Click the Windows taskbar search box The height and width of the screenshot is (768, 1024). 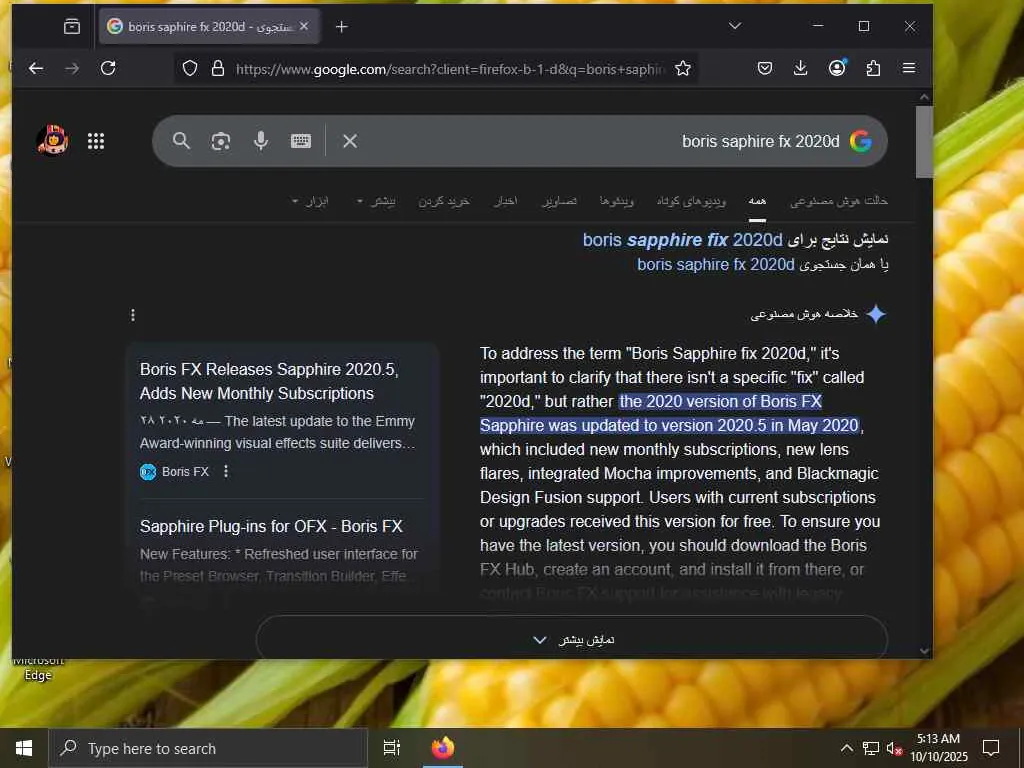tap(208, 748)
